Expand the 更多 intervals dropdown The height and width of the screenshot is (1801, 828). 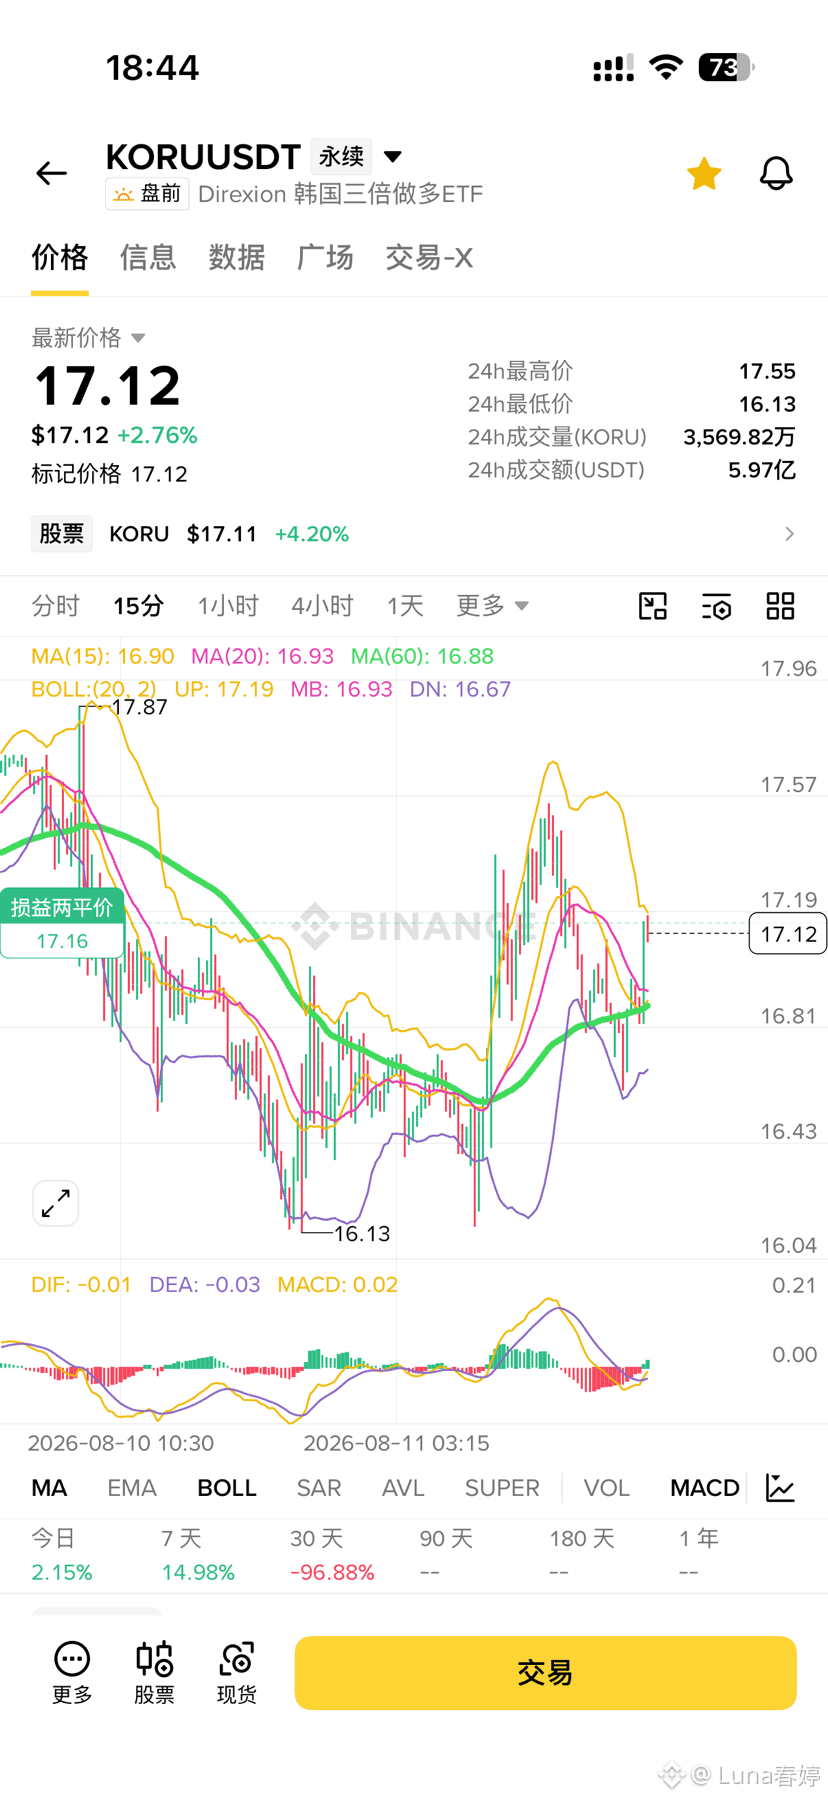tap(492, 606)
